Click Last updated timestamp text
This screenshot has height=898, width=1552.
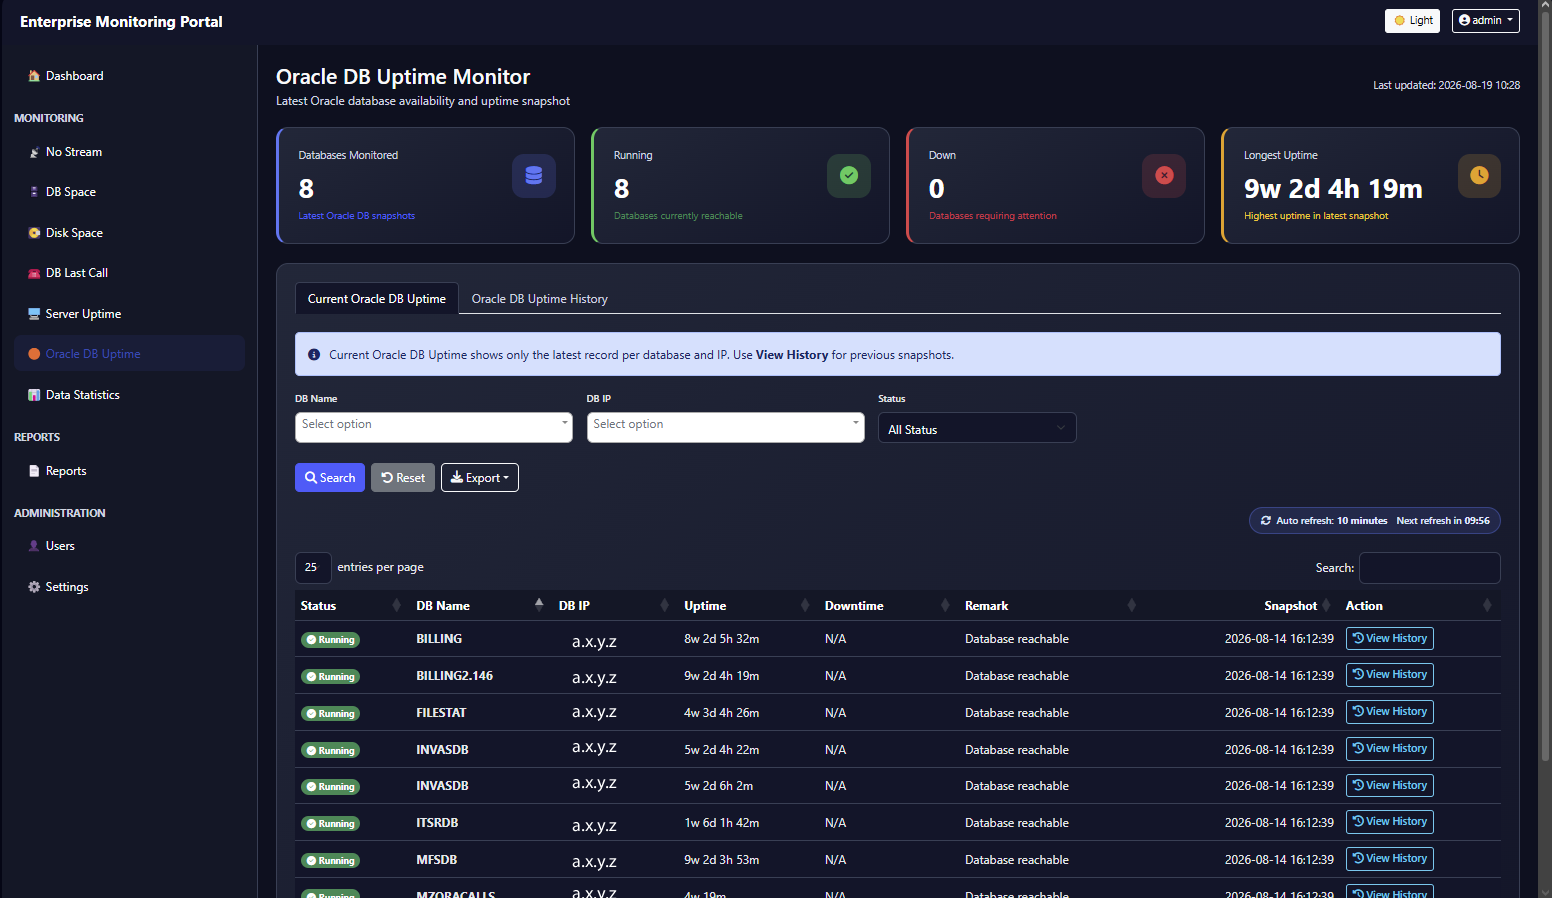(x=1446, y=86)
